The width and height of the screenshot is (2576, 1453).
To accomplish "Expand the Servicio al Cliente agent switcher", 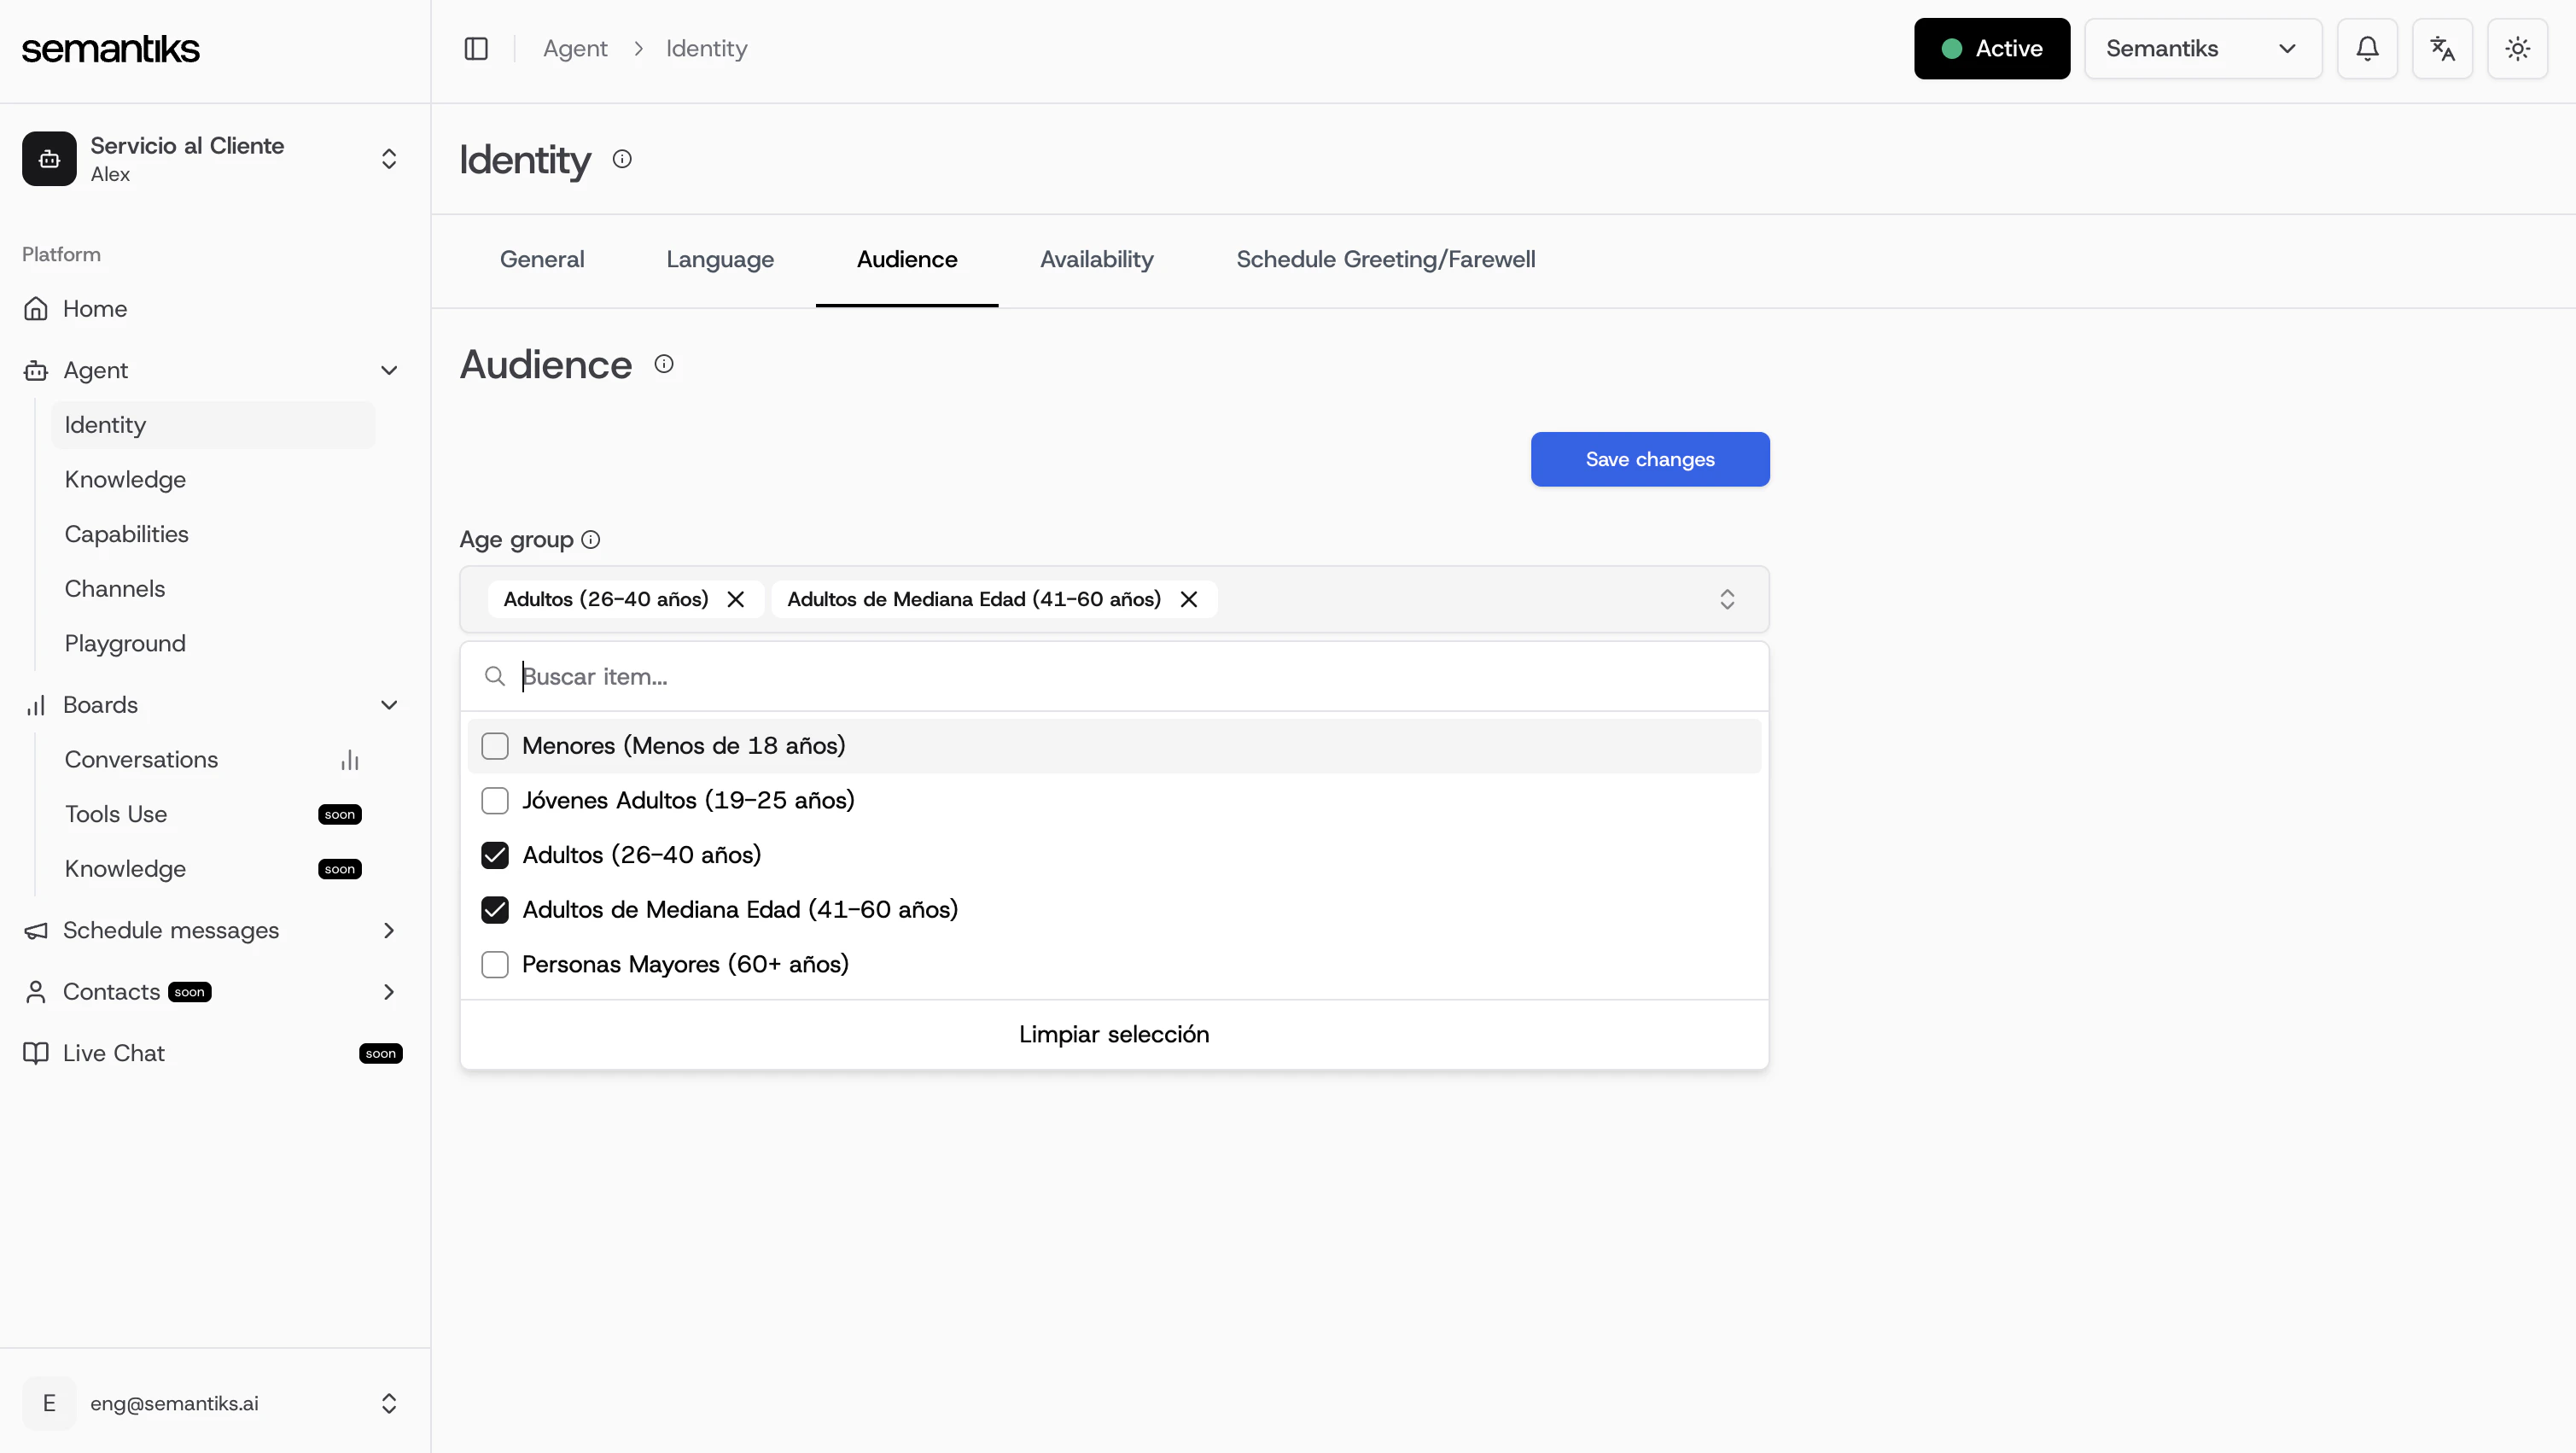I will [x=389, y=159].
